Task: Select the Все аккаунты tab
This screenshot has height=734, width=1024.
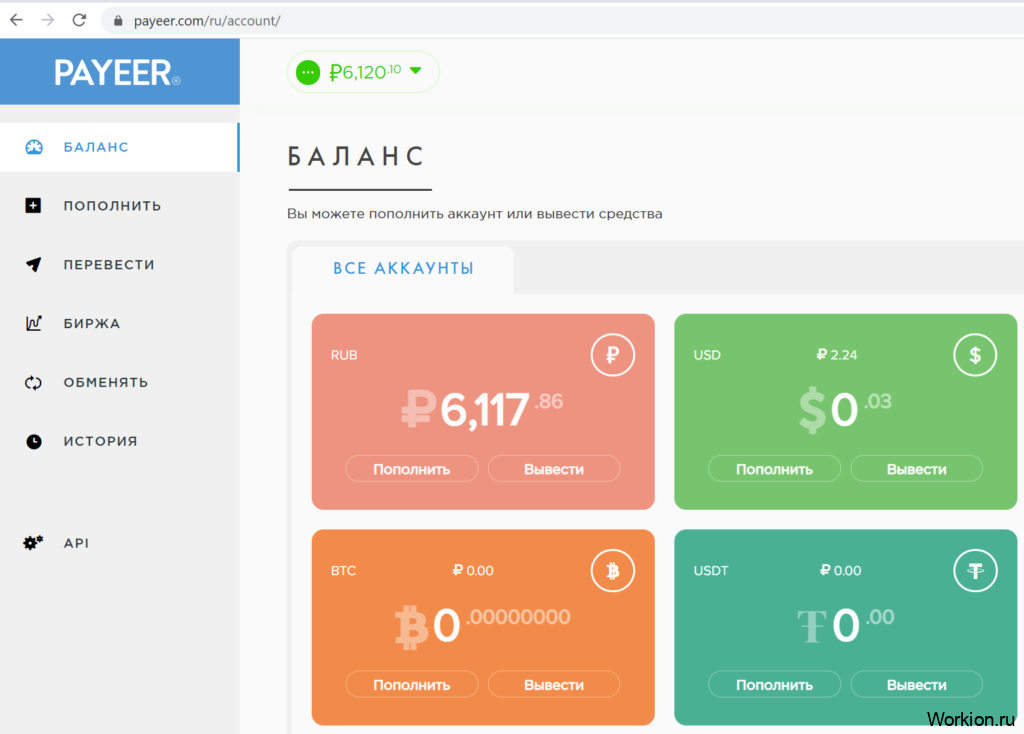Action: point(403,269)
